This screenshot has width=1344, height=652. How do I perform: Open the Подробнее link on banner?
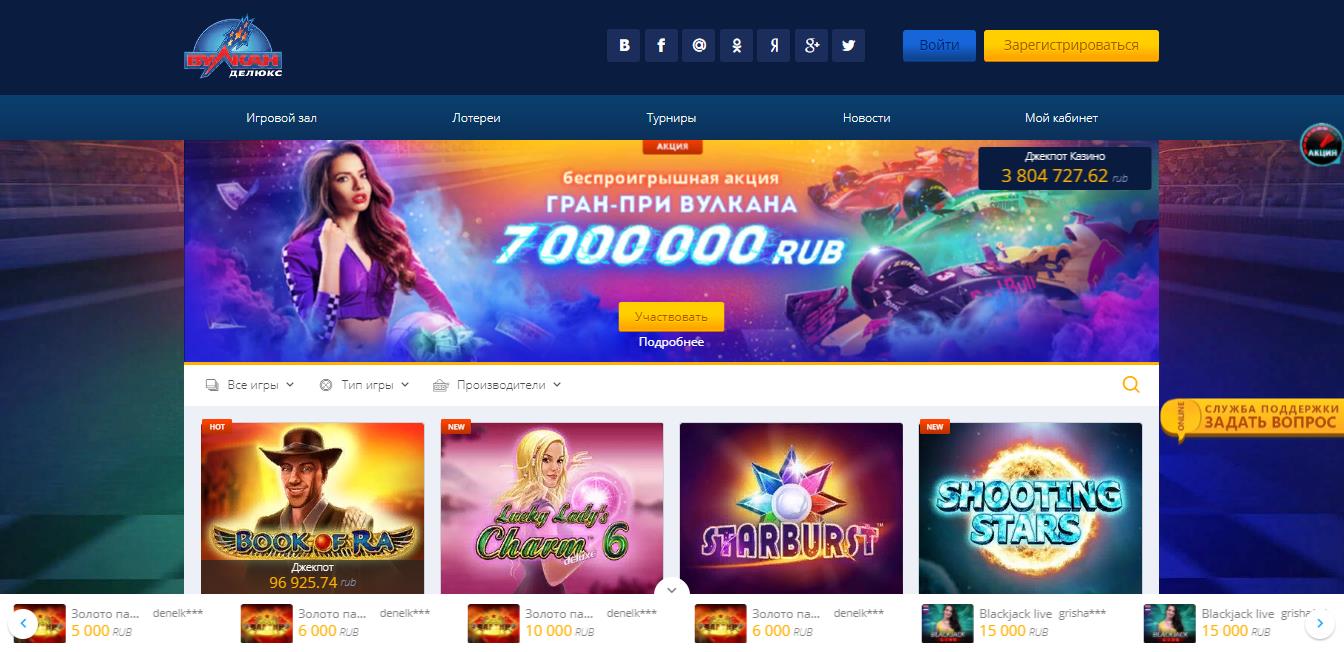tap(671, 342)
